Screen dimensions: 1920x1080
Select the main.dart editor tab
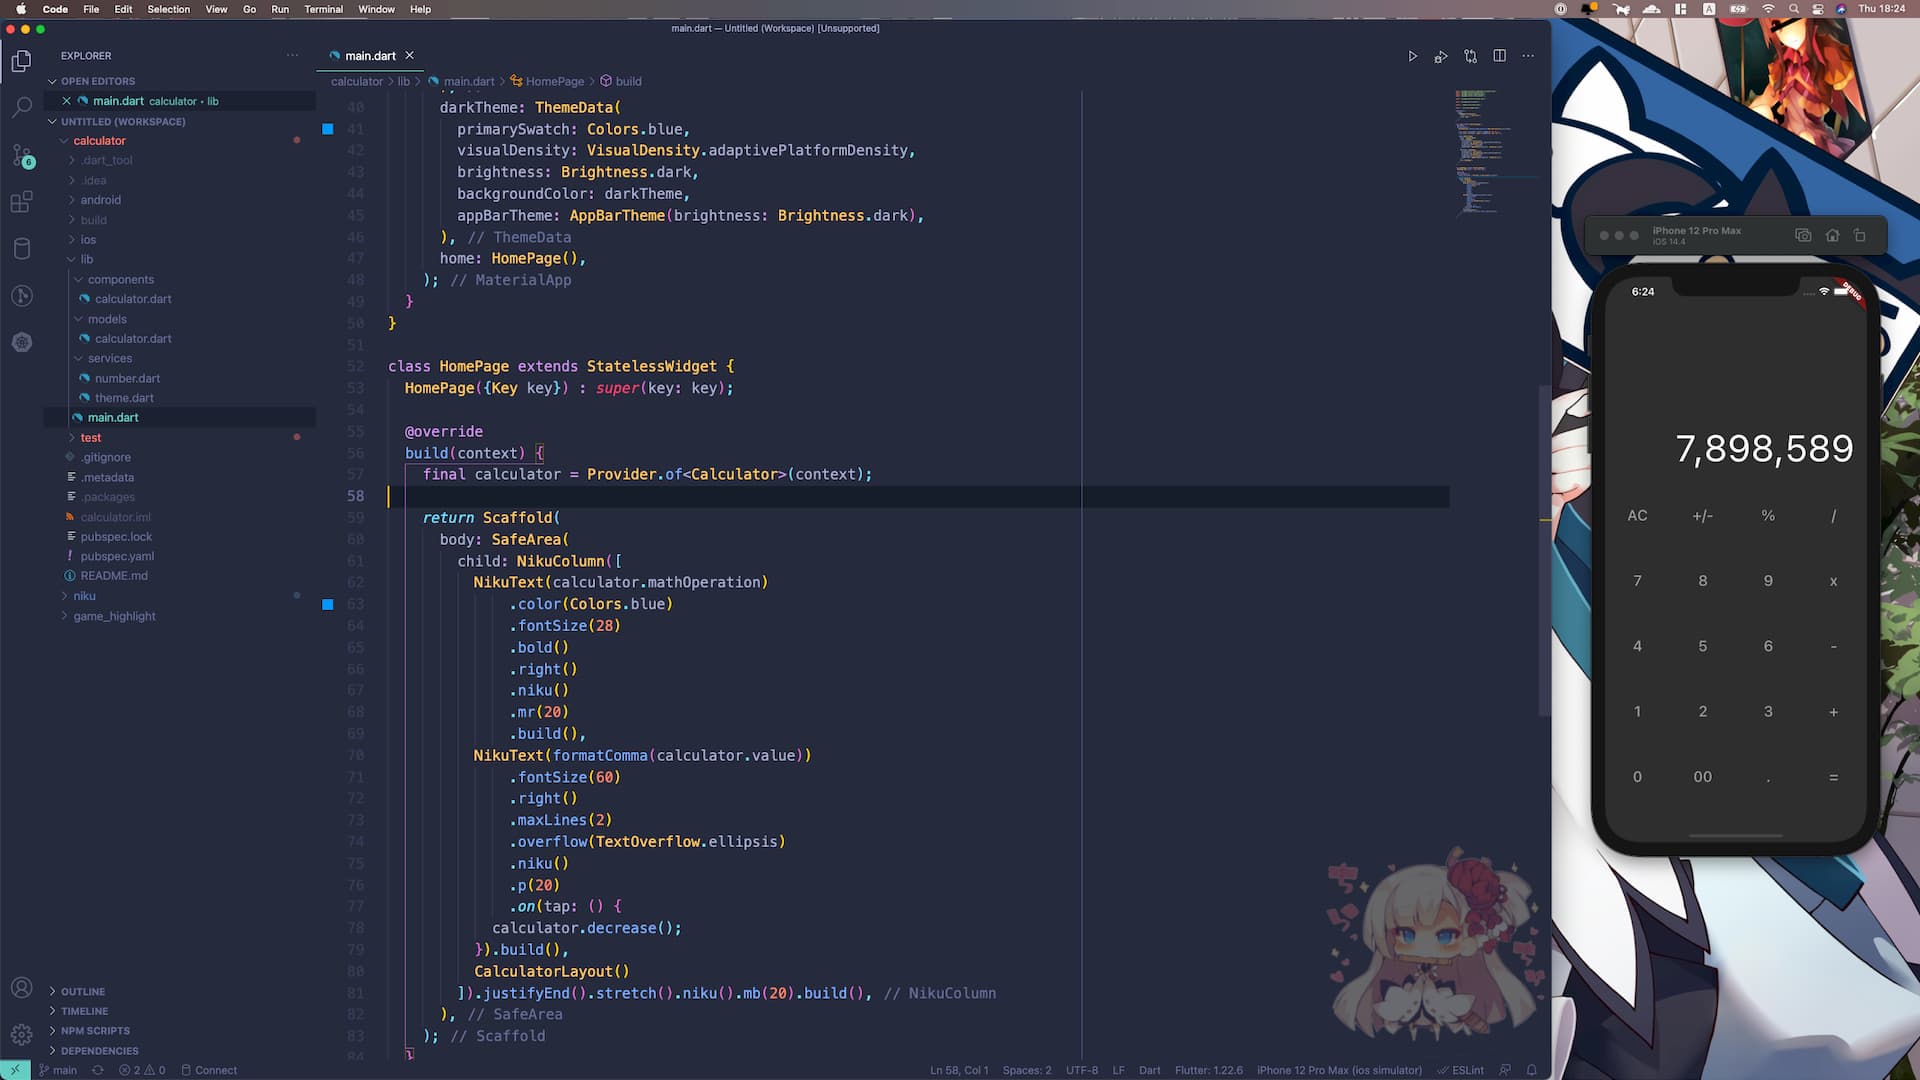(x=370, y=56)
